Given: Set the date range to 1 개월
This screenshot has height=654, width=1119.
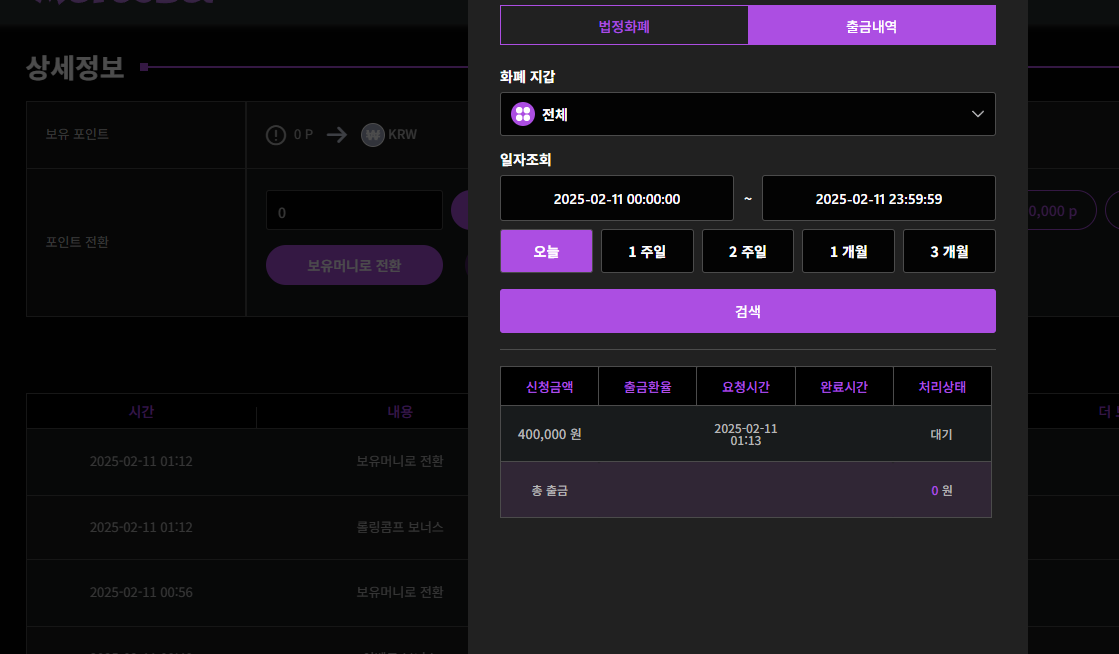Looking at the screenshot, I should [x=848, y=251].
